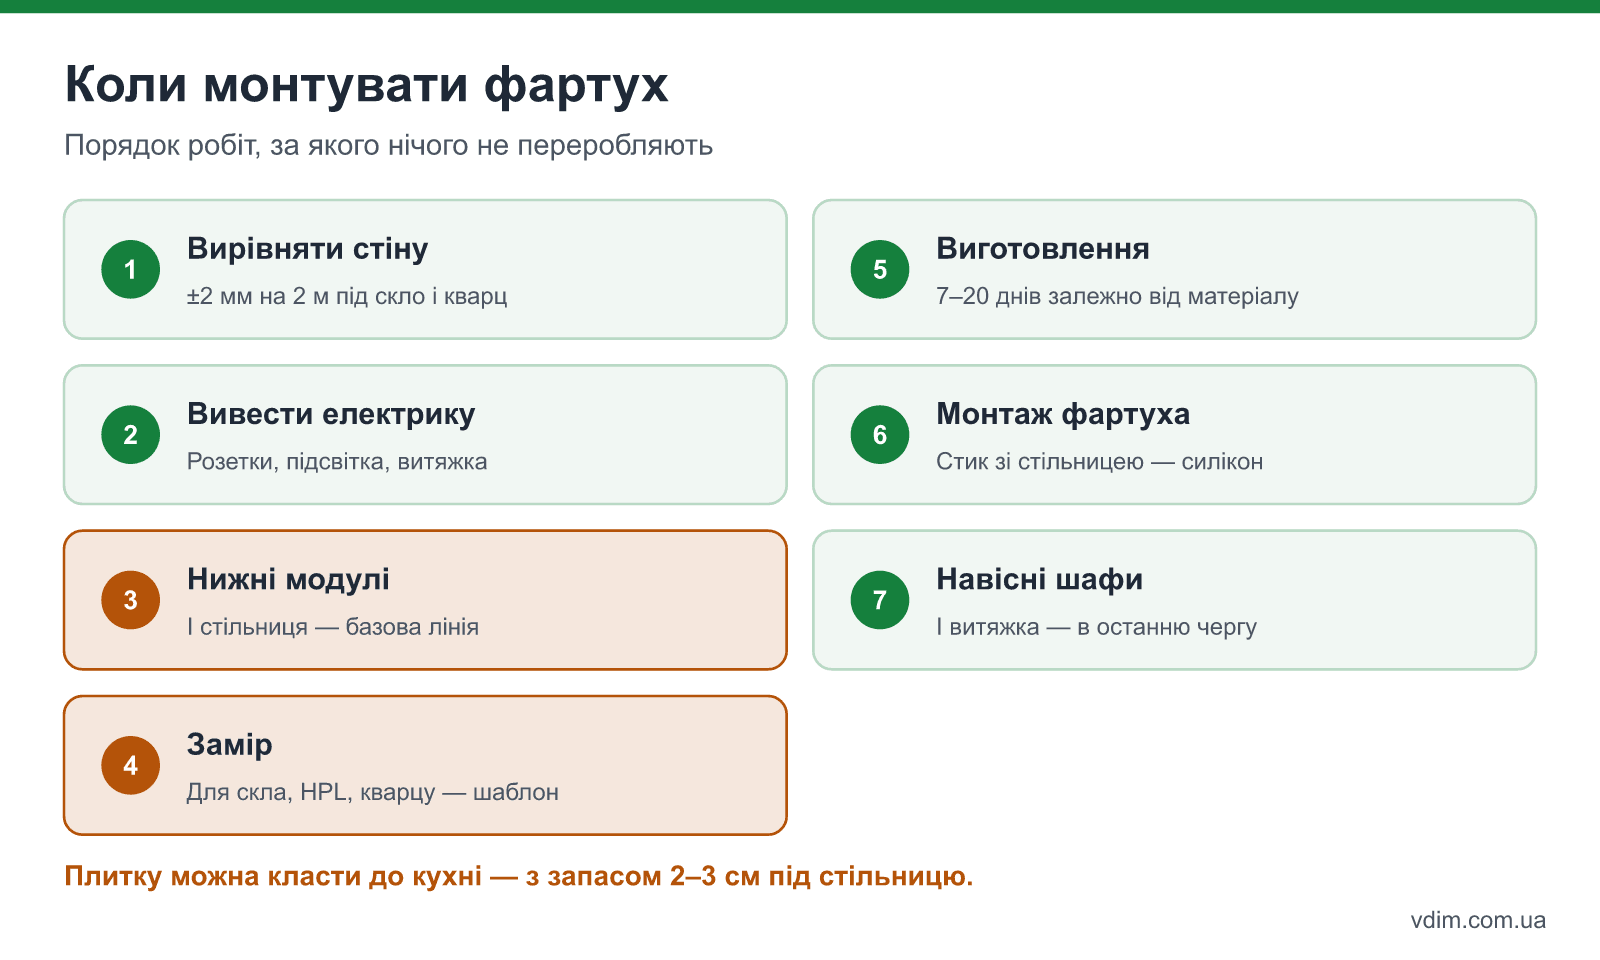Click the orange number 3 circle

(131, 600)
